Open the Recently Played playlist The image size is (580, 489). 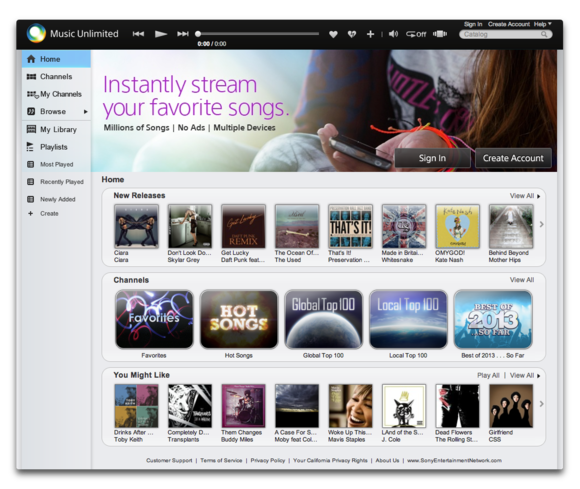pos(56,182)
